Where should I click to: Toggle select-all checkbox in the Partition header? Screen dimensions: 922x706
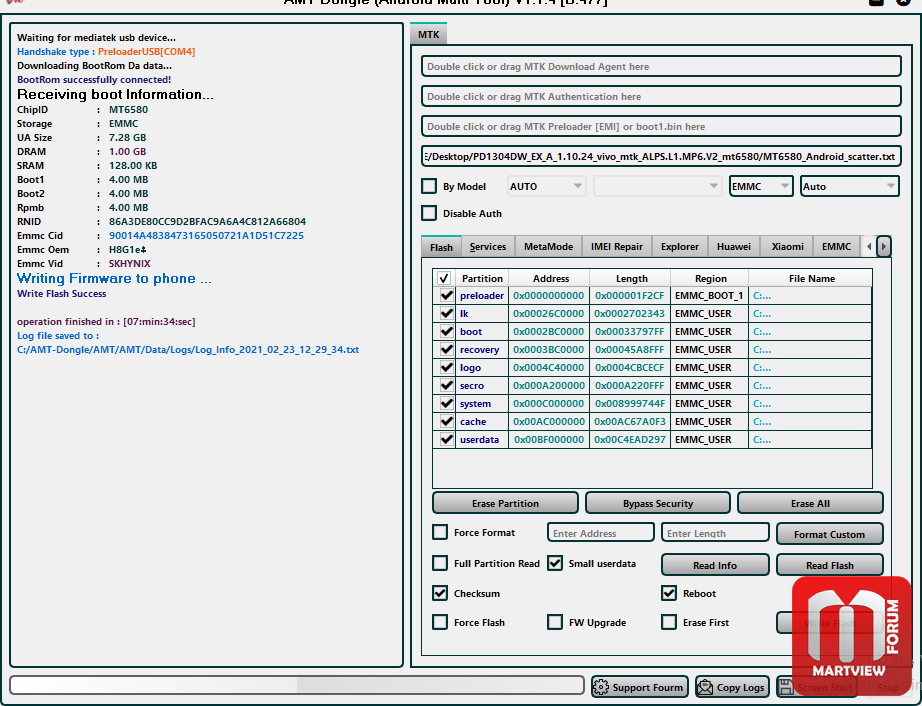tap(444, 278)
